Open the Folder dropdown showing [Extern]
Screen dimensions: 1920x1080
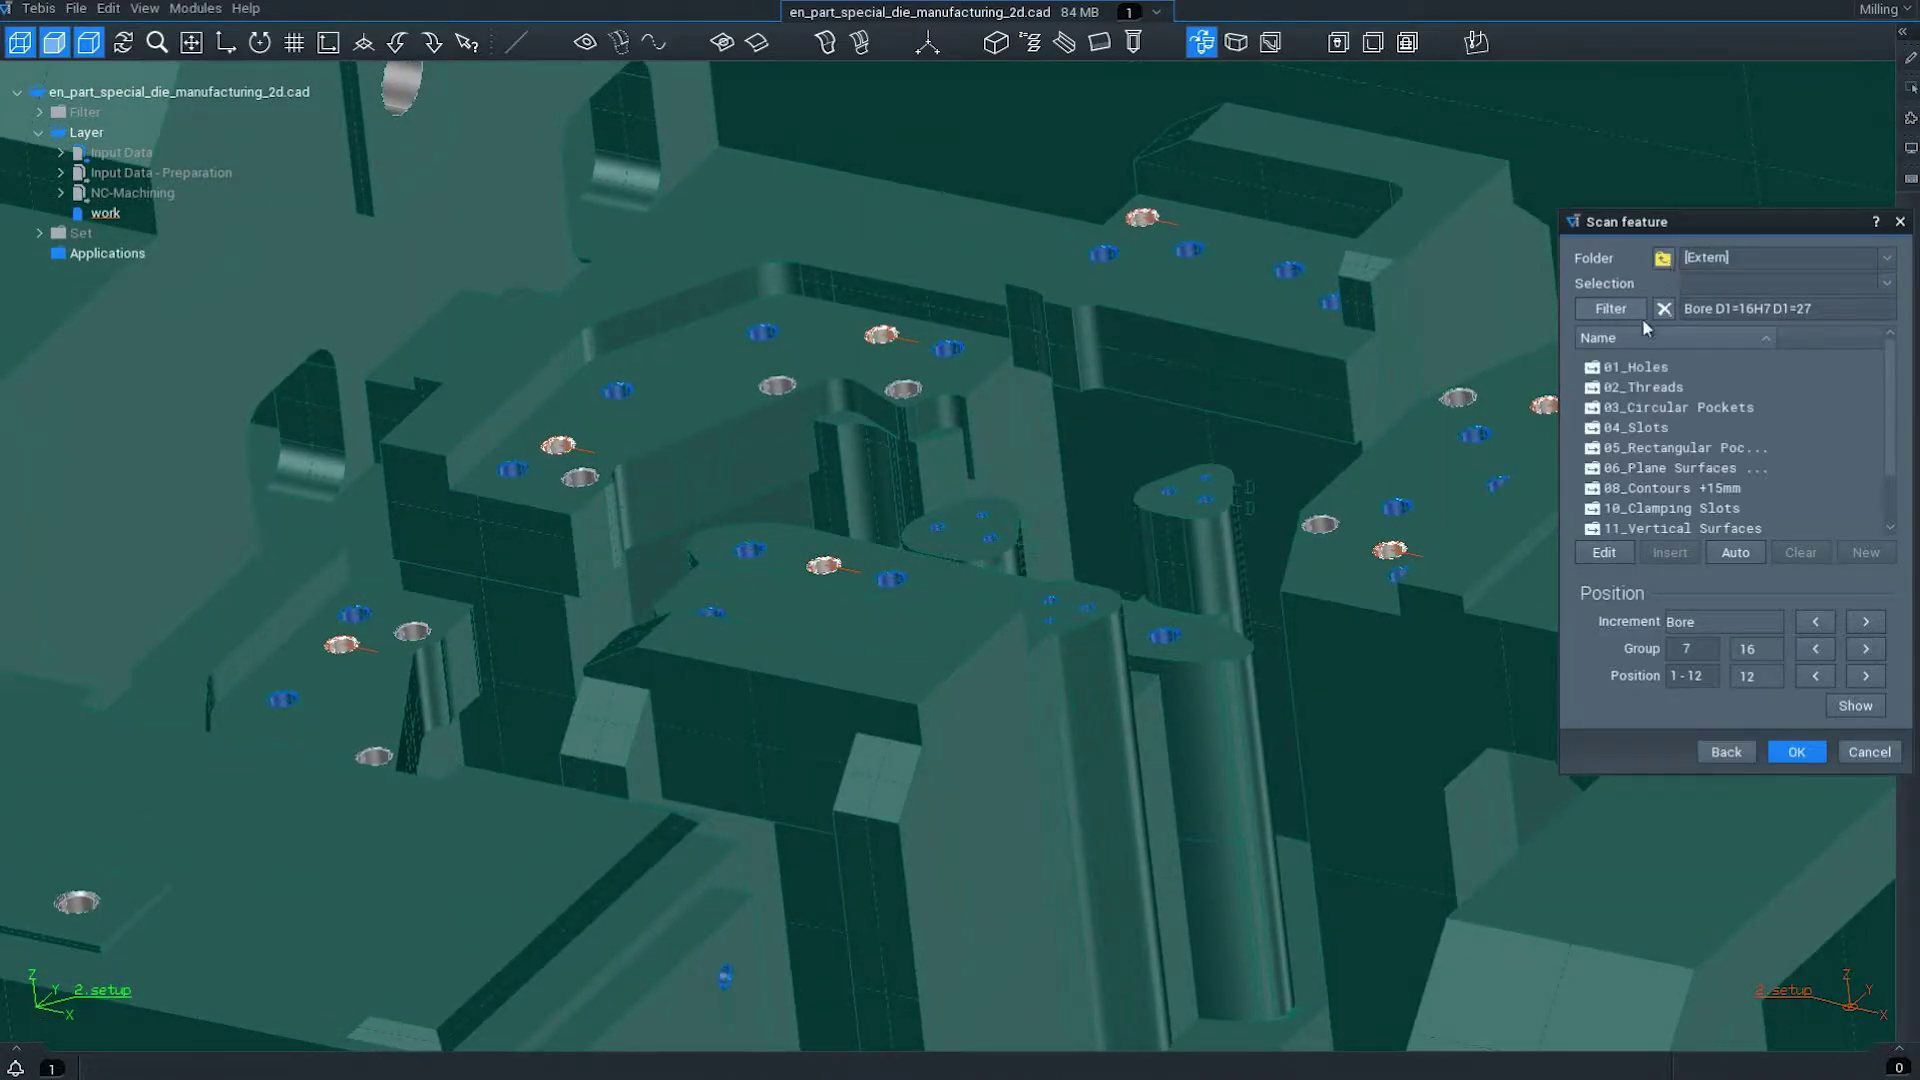coord(1886,258)
